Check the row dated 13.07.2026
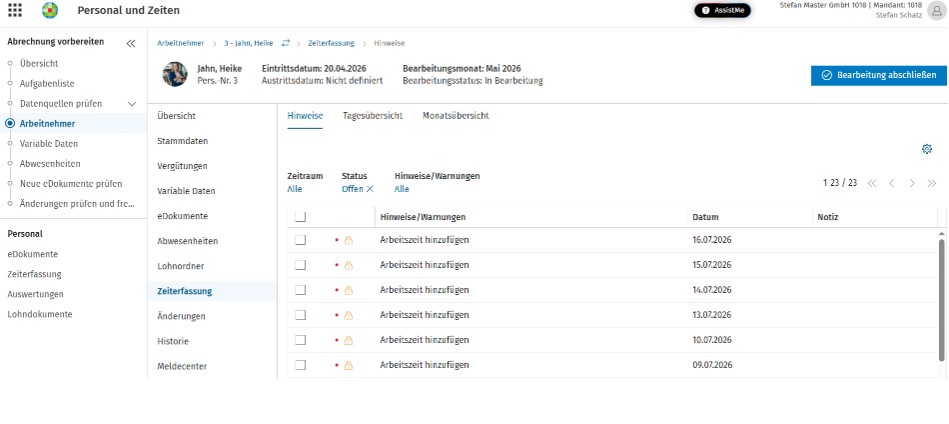This screenshot has width=949, height=424. [300, 315]
